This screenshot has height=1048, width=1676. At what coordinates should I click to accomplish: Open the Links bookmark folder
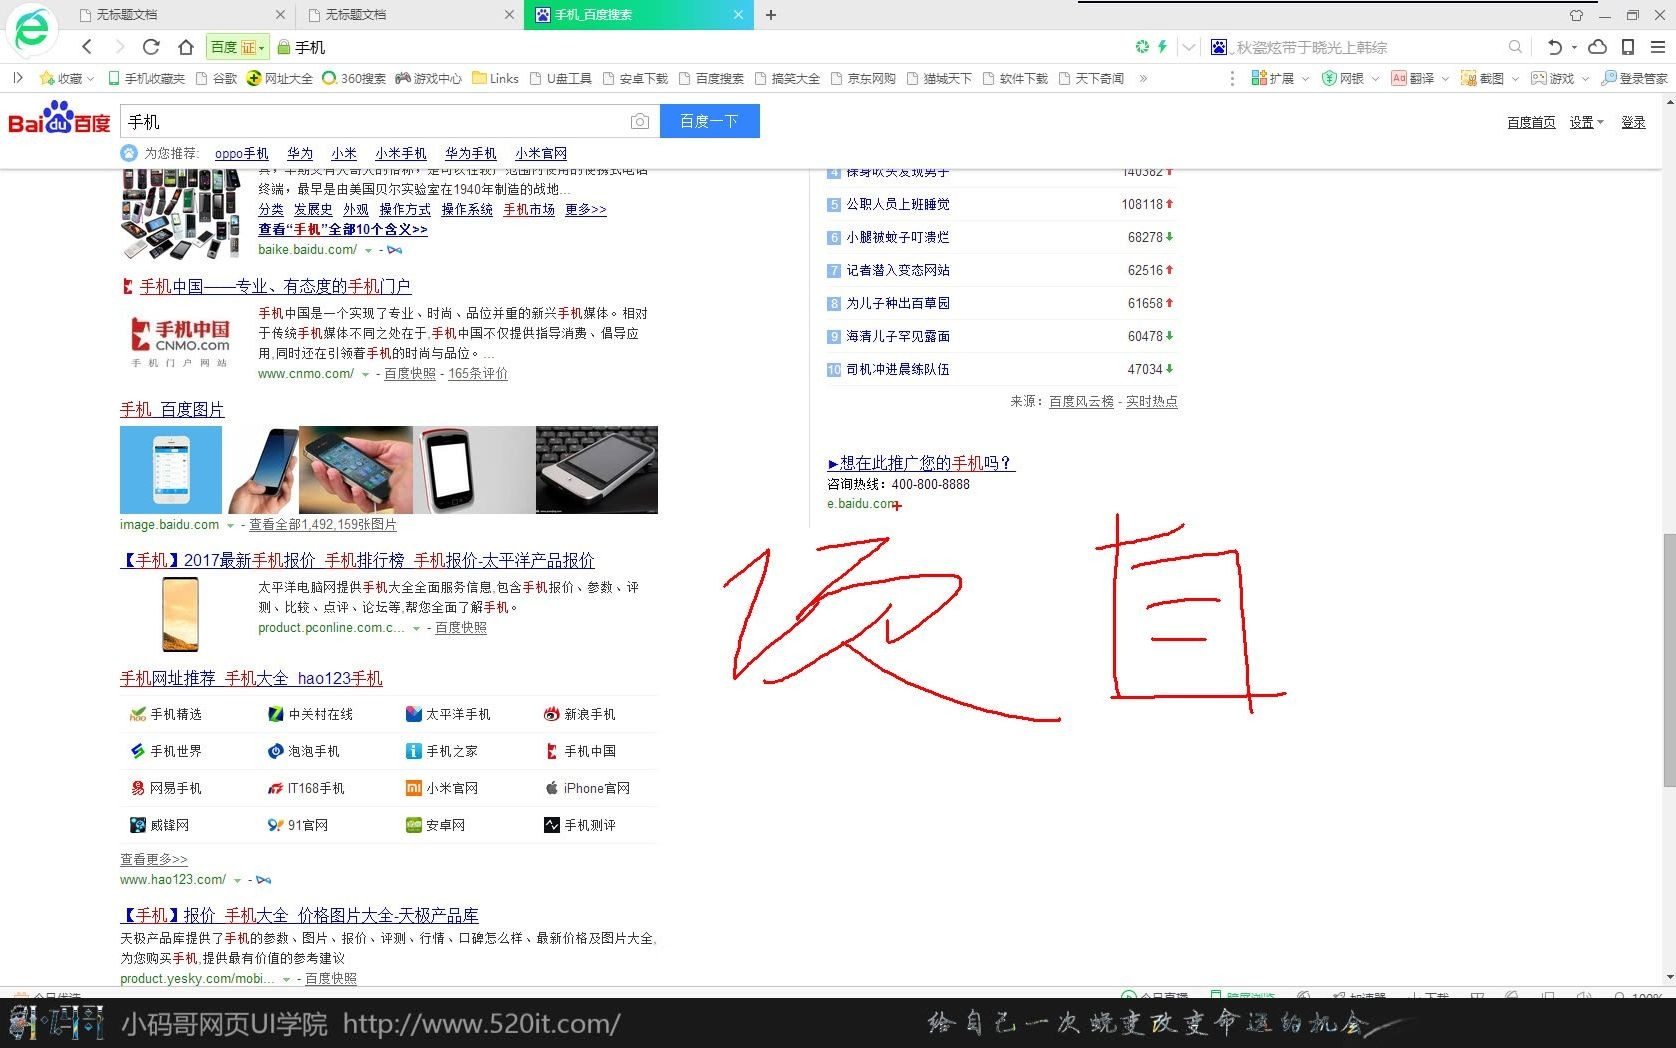click(496, 78)
